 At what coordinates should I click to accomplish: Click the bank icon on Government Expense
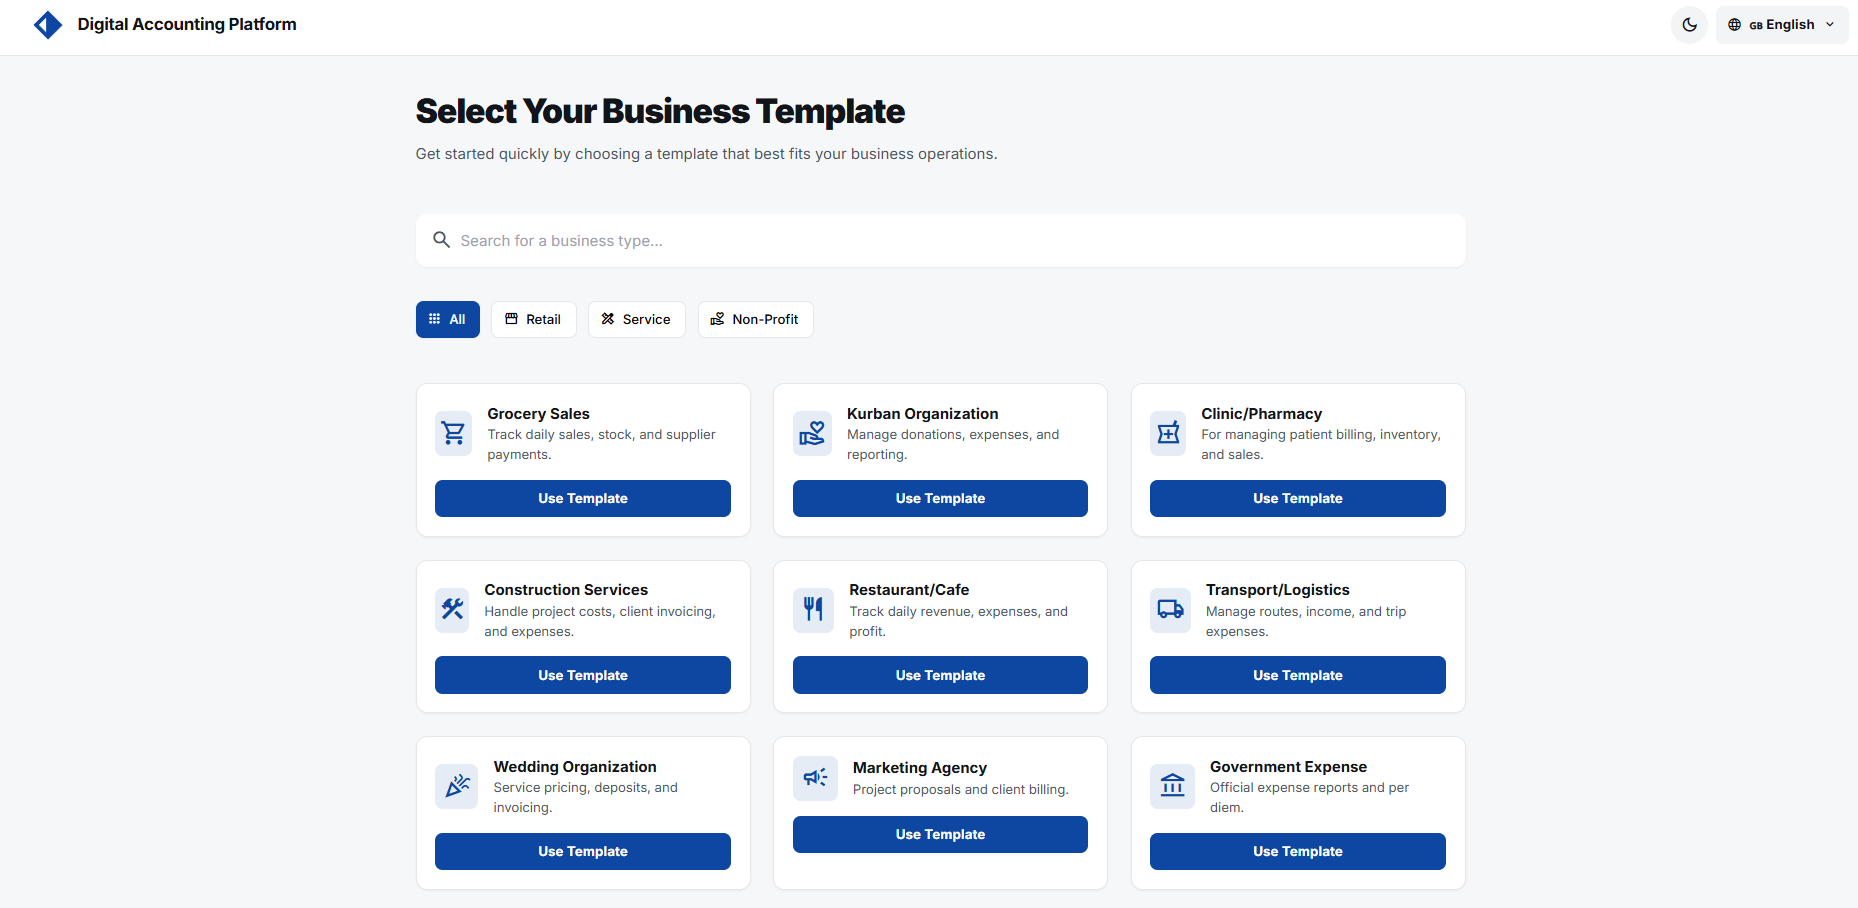pyautogui.click(x=1171, y=786)
